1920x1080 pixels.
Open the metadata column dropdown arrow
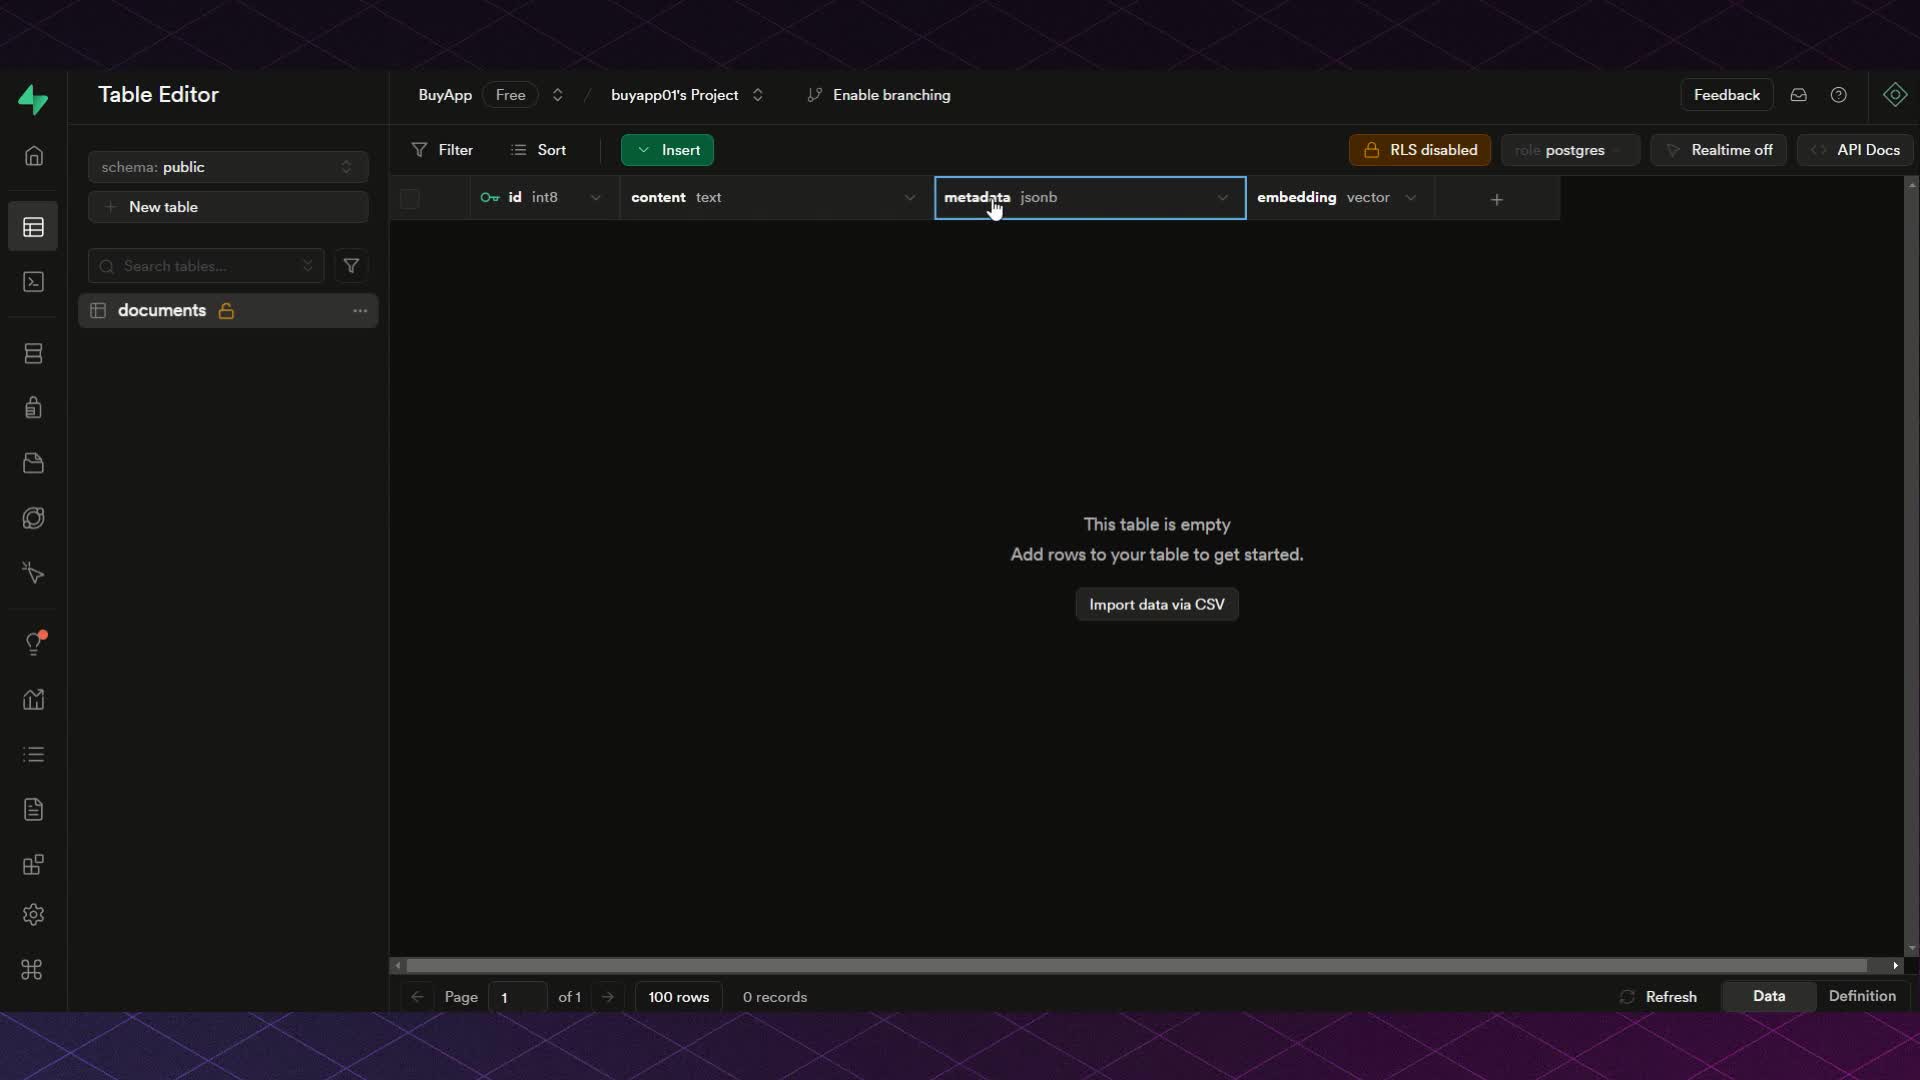pos(1222,198)
